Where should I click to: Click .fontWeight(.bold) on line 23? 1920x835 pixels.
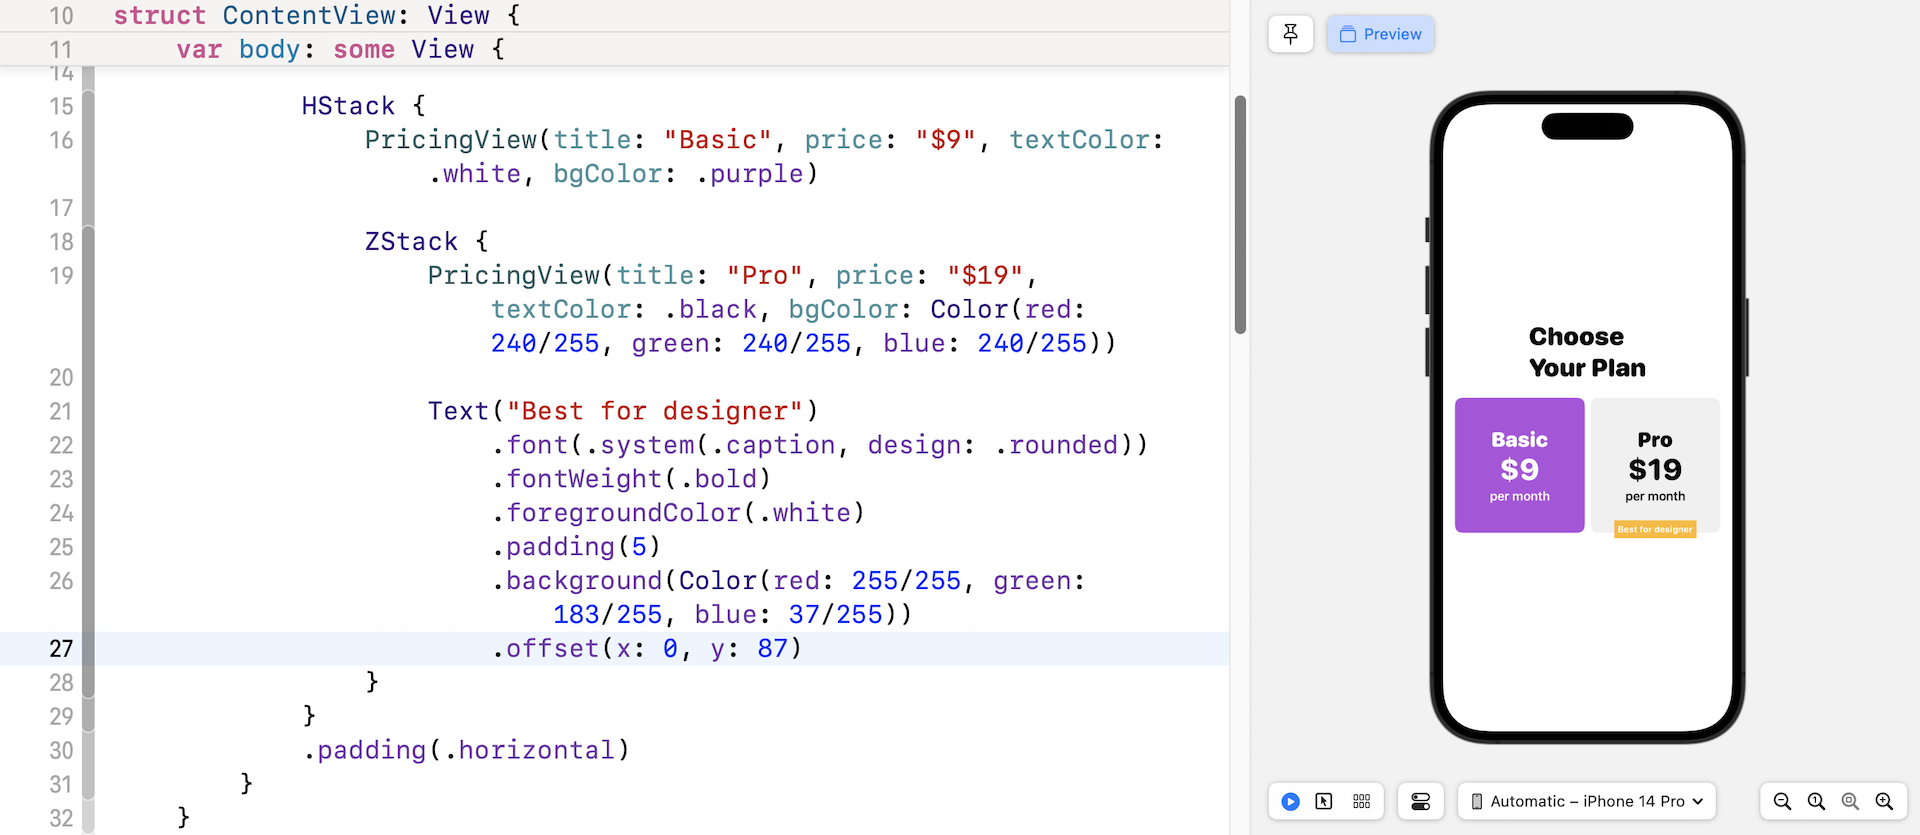(631, 479)
